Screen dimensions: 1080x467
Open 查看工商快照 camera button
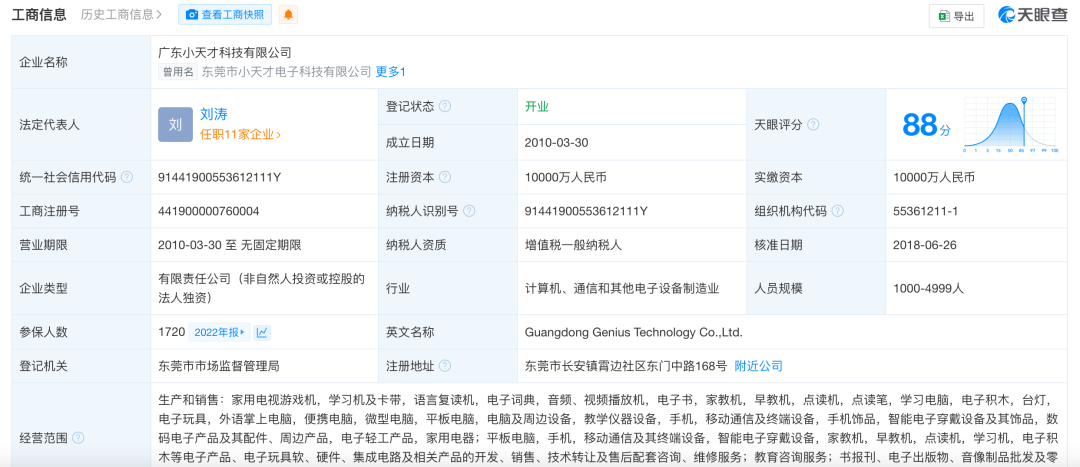pos(225,14)
